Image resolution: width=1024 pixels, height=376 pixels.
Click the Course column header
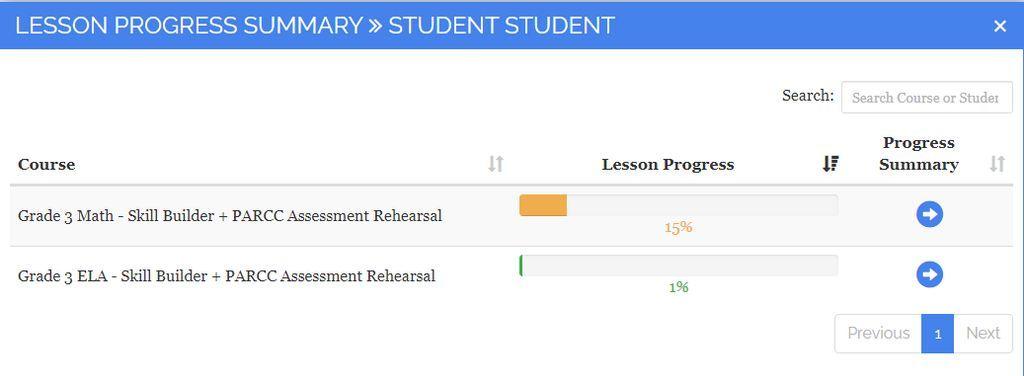(46, 164)
